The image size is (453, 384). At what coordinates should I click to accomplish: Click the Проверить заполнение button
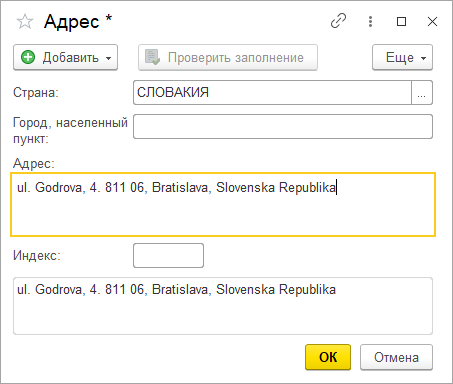coord(228,57)
